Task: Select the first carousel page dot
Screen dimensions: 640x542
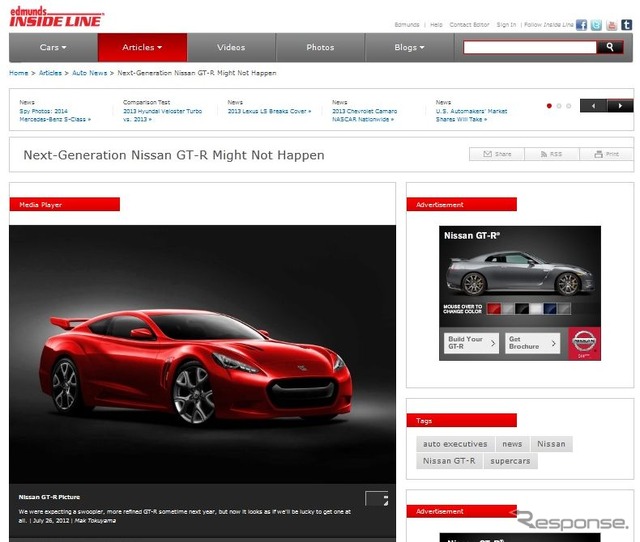Action: (x=549, y=106)
